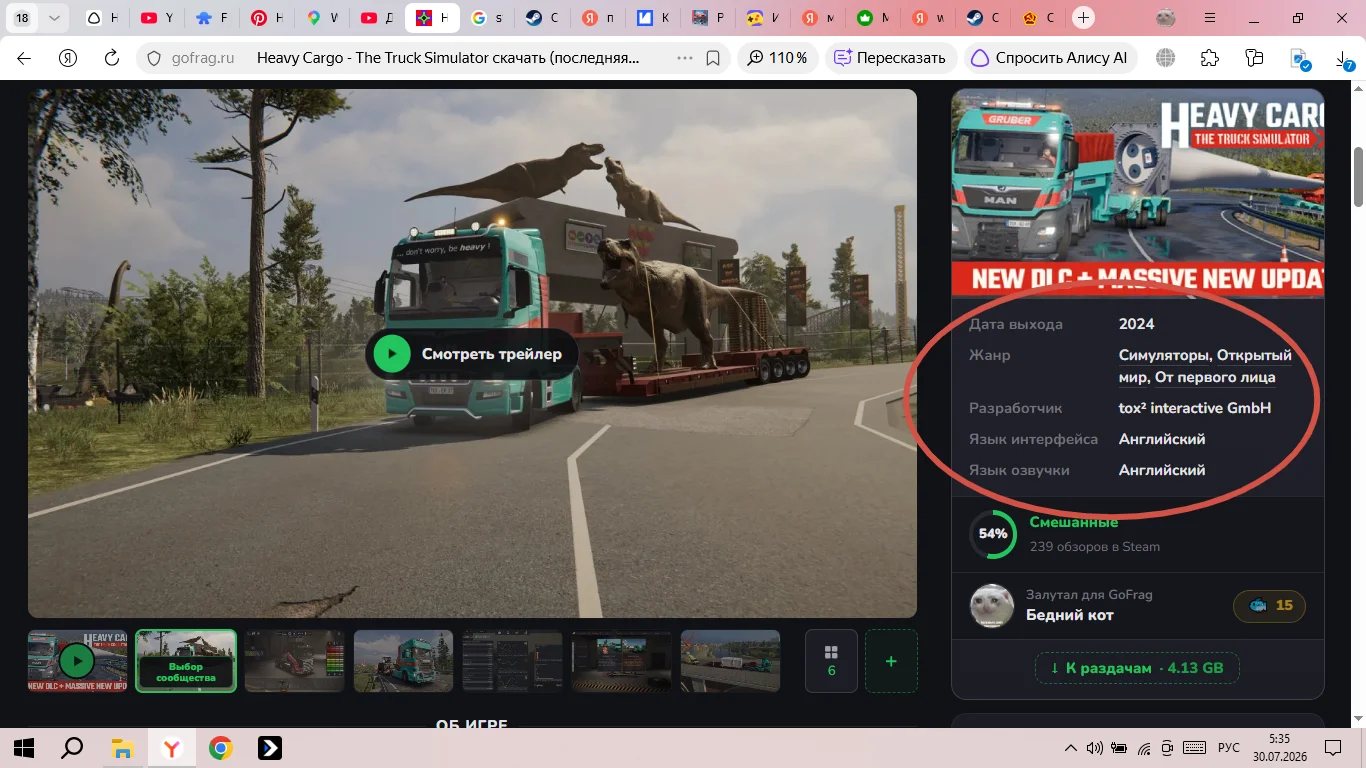Open the Heavy Cargo cover image
The width and height of the screenshot is (1366, 768).
click(x=1138, y=193)
